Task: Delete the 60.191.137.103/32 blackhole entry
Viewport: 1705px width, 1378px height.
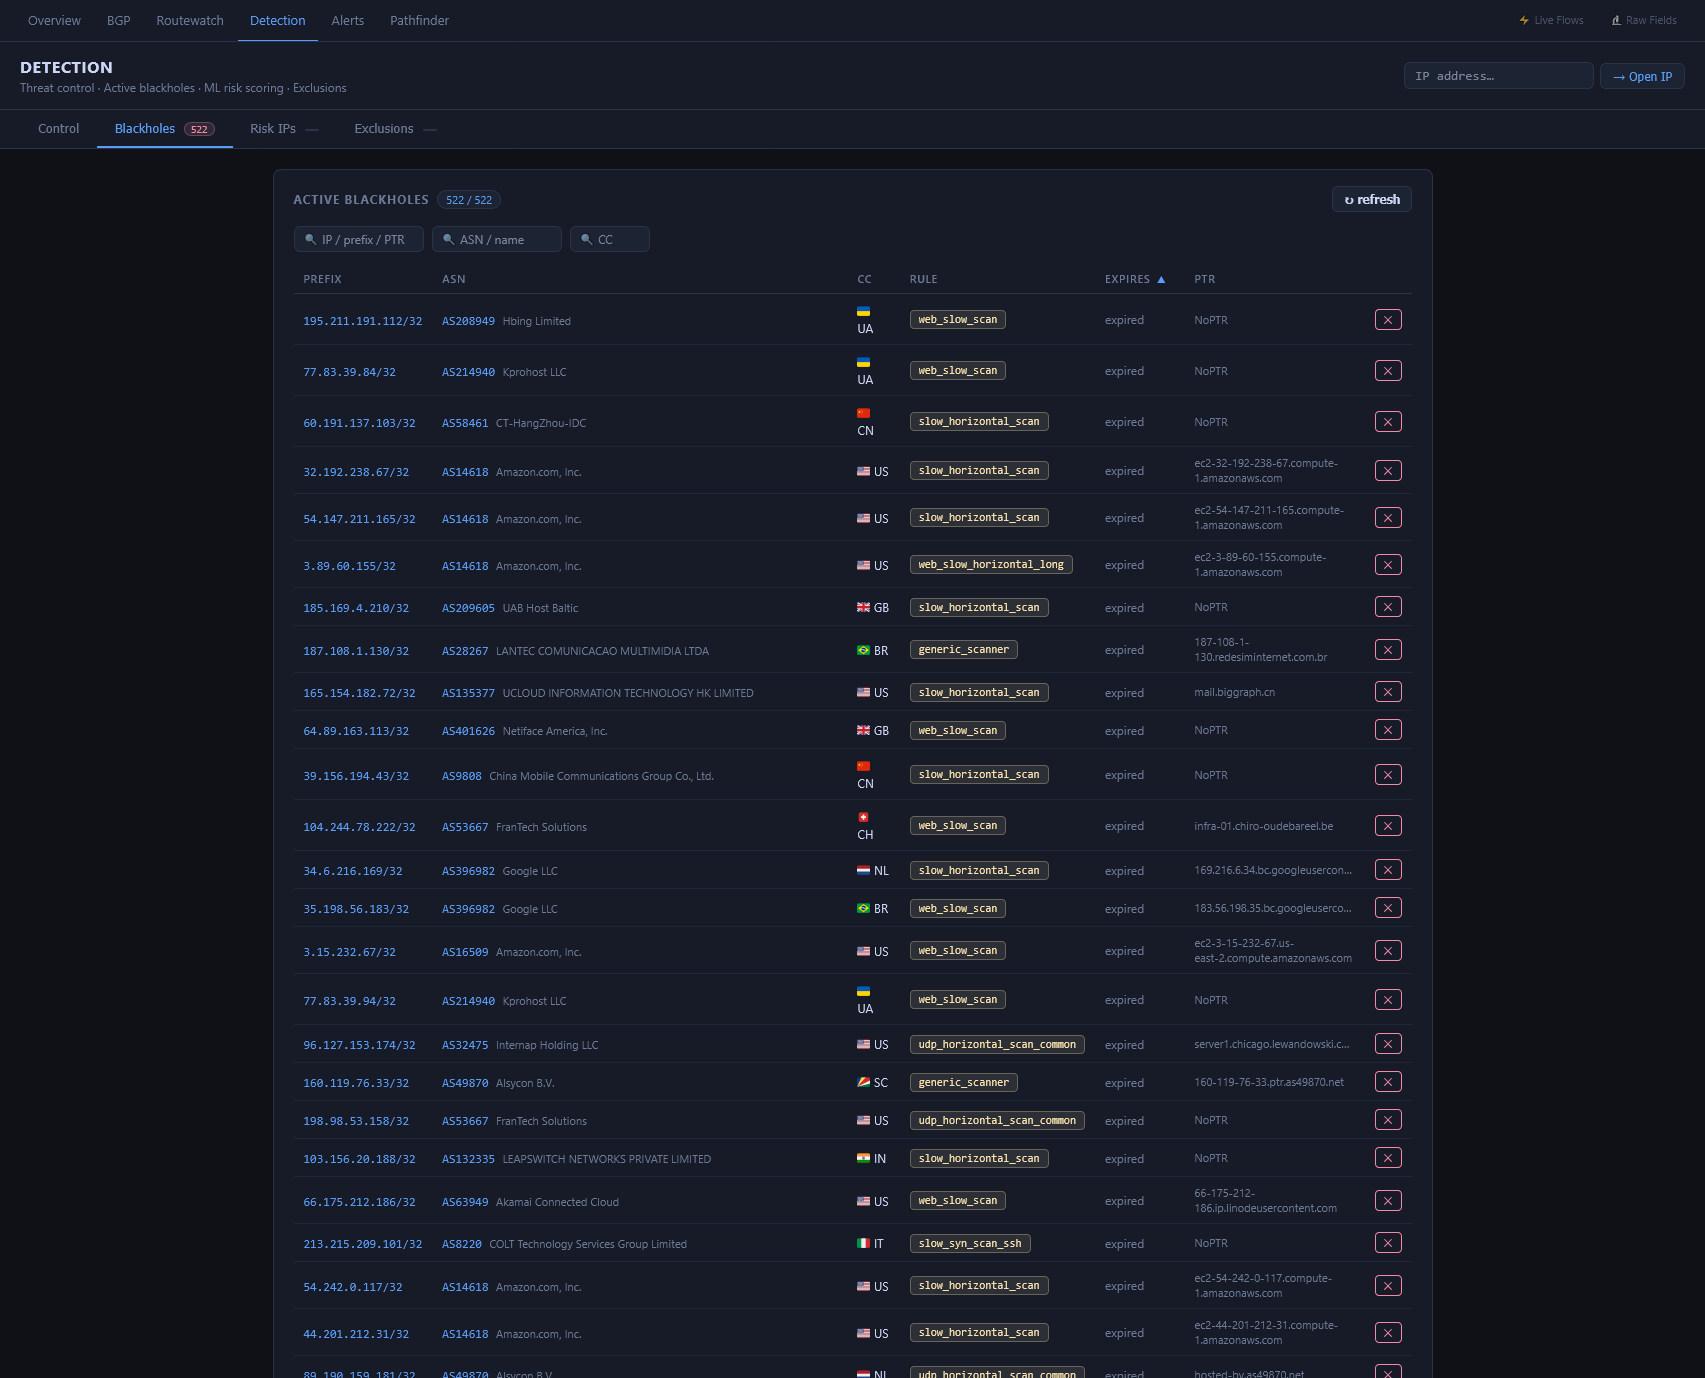Action: [1387, 422]
